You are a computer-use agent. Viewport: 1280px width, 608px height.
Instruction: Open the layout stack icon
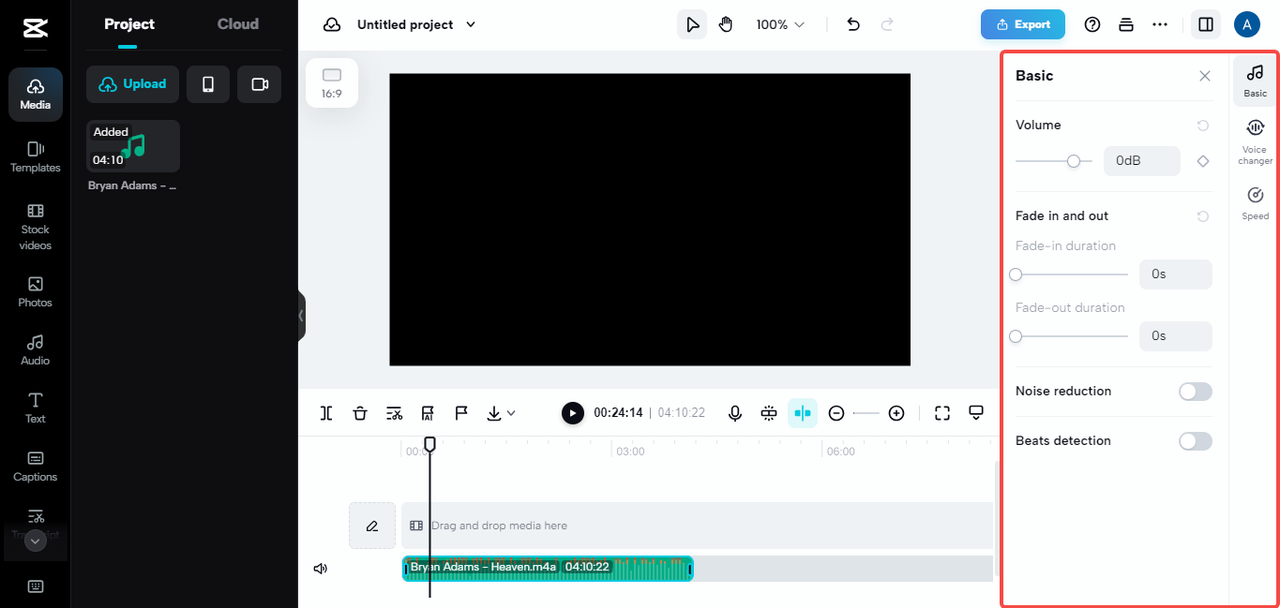1126,24
